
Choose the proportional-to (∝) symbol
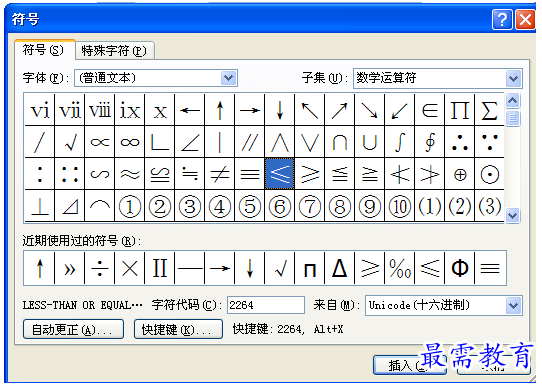coord(100,142)
